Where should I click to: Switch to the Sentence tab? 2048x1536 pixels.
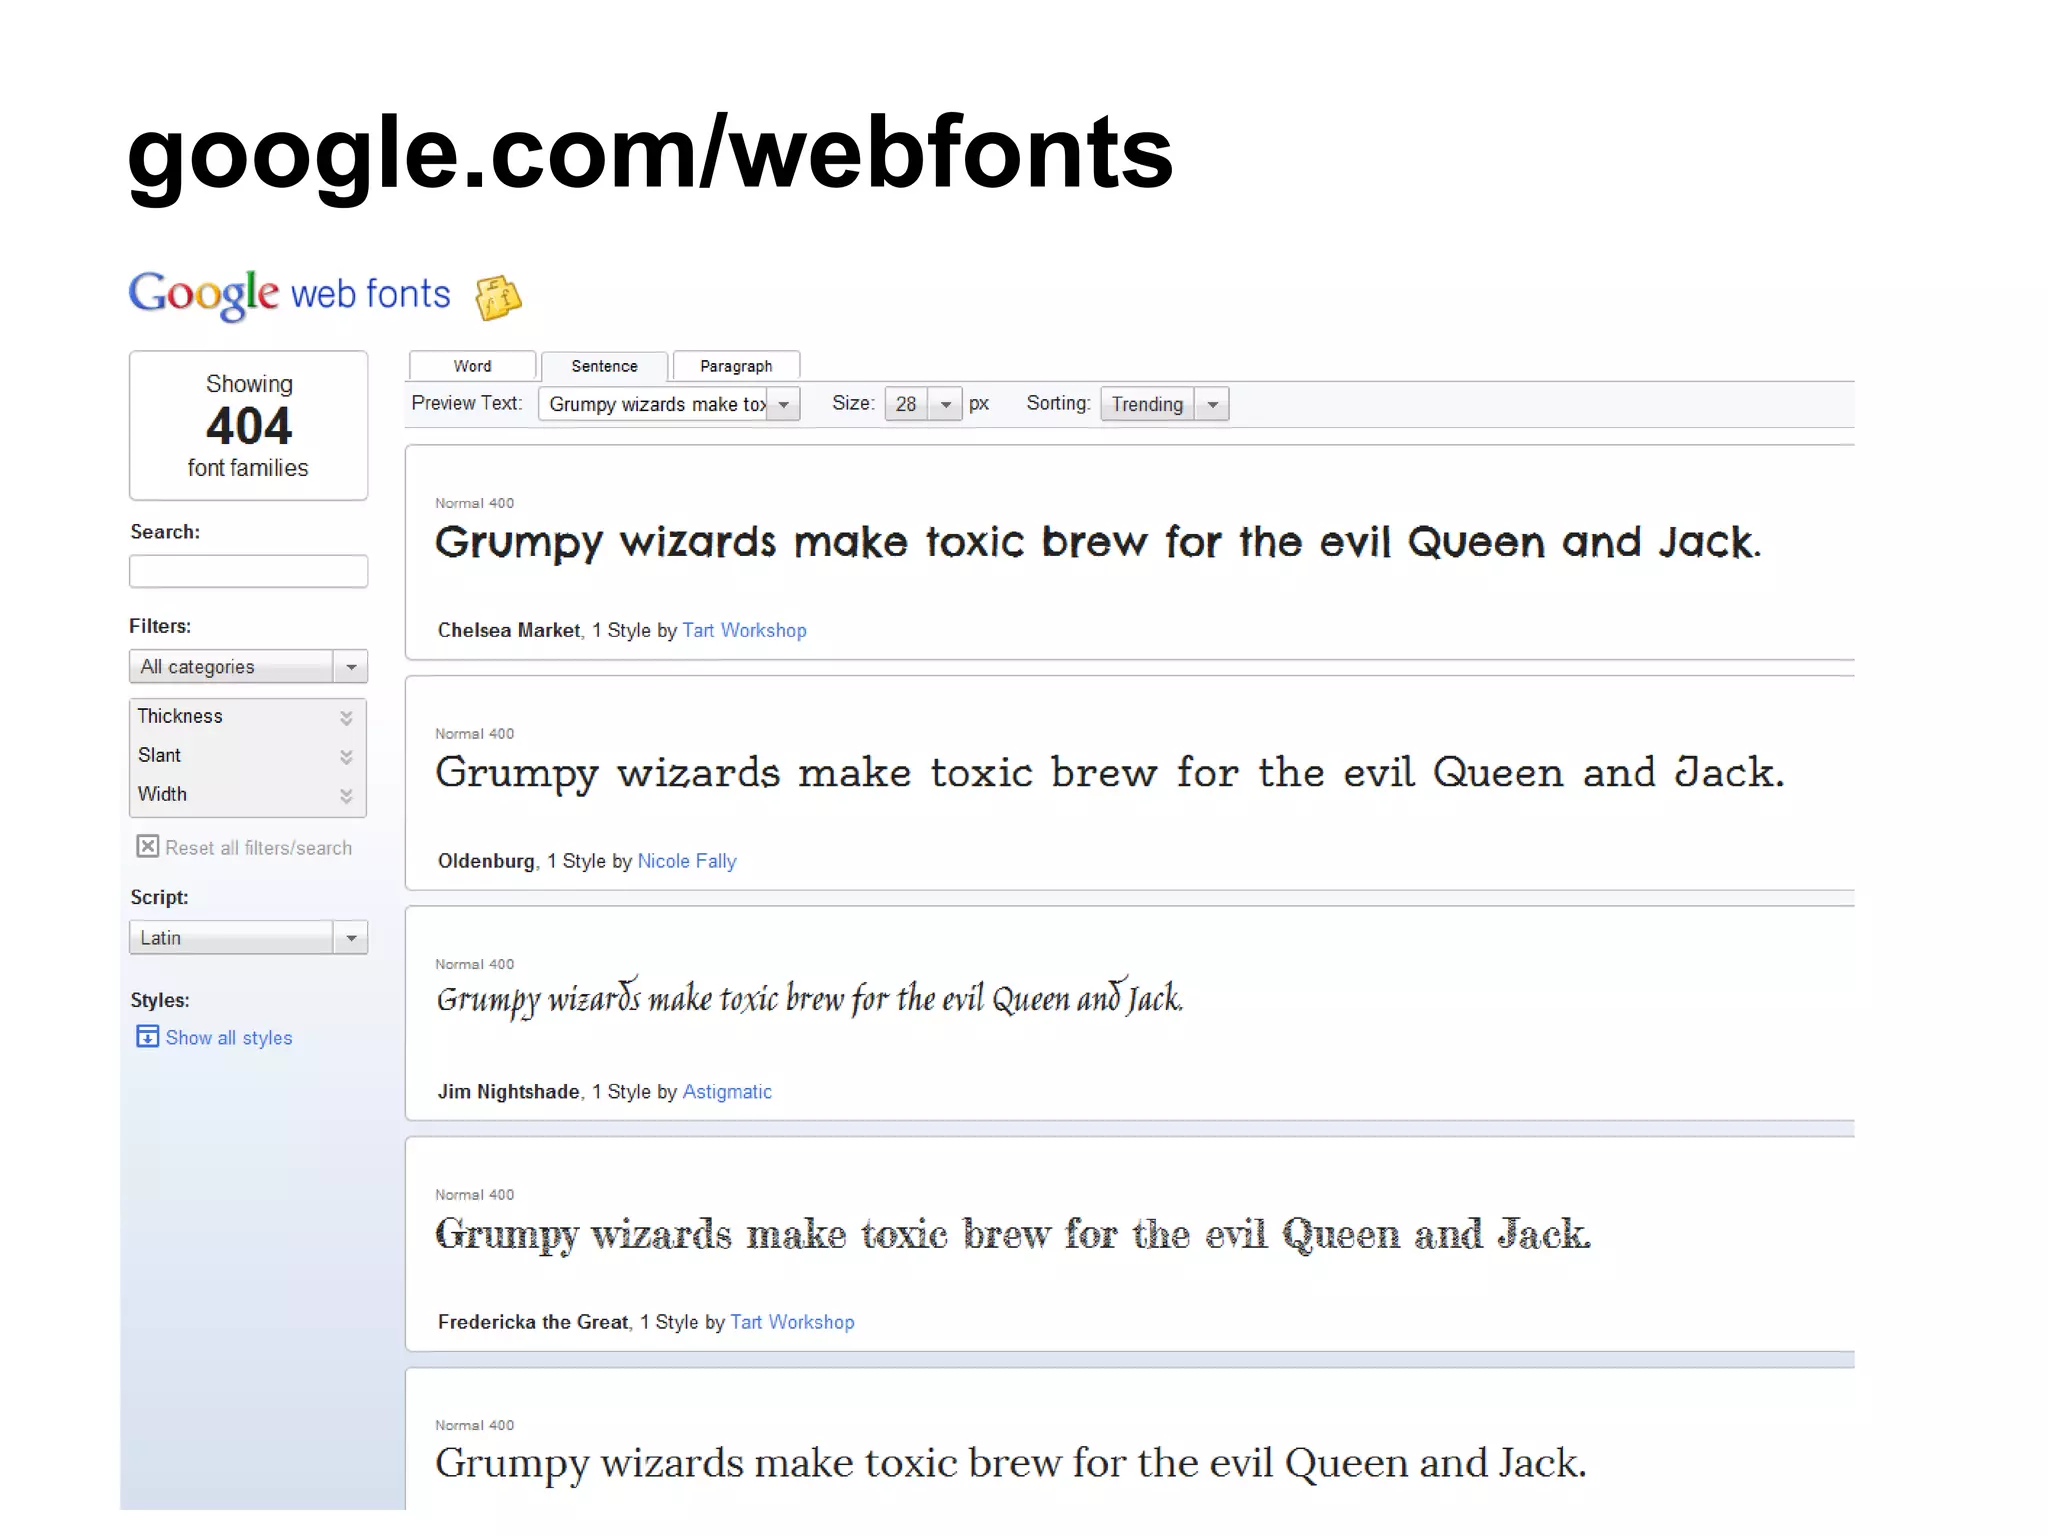(x=604, y=366)
